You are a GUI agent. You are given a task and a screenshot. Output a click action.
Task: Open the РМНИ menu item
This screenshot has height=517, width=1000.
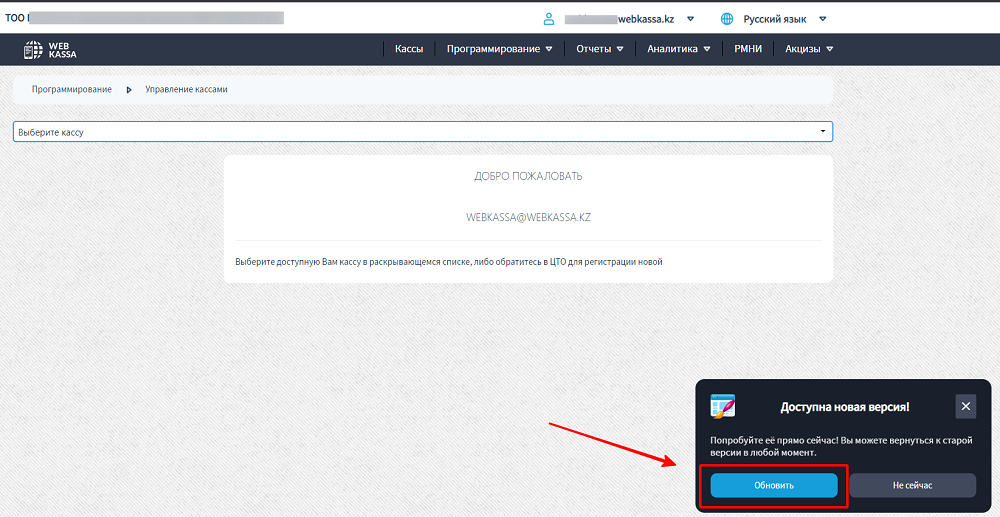coord(748,49)
